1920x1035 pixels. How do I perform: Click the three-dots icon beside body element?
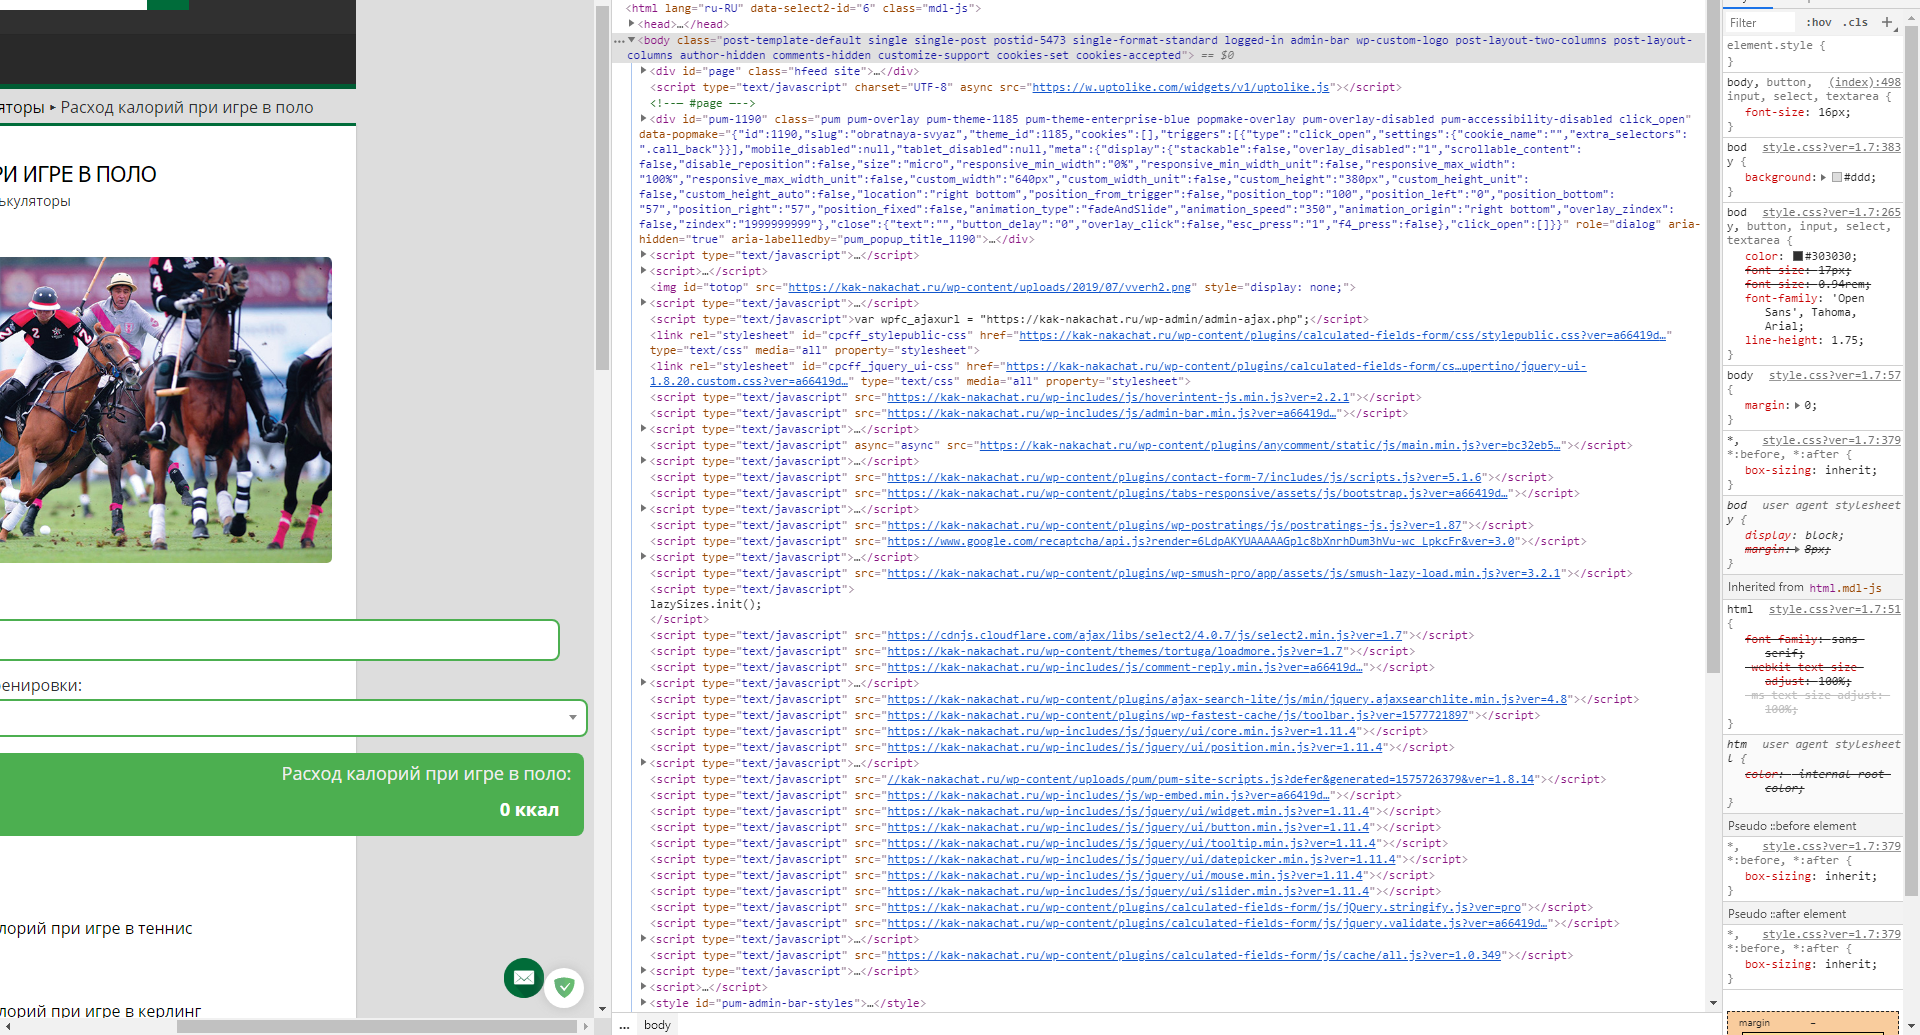[x=619, y=41]
